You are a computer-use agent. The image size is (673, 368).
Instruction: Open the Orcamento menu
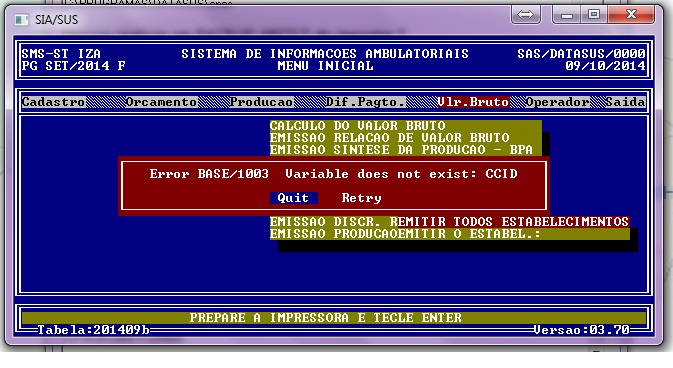click(x=161, y=102)
